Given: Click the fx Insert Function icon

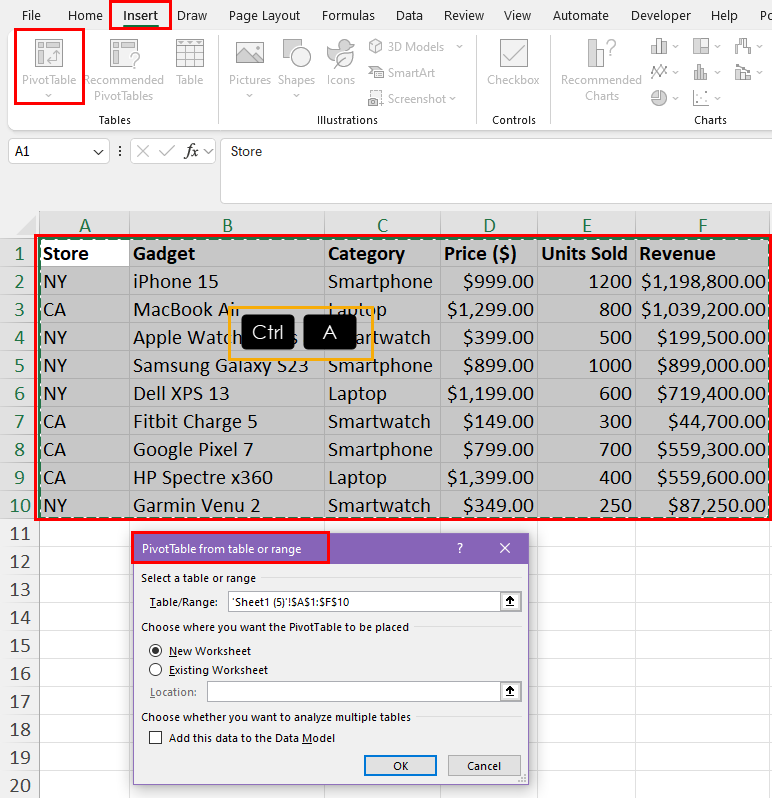Looking at the screenshot, I should click(x=191, y=151).
